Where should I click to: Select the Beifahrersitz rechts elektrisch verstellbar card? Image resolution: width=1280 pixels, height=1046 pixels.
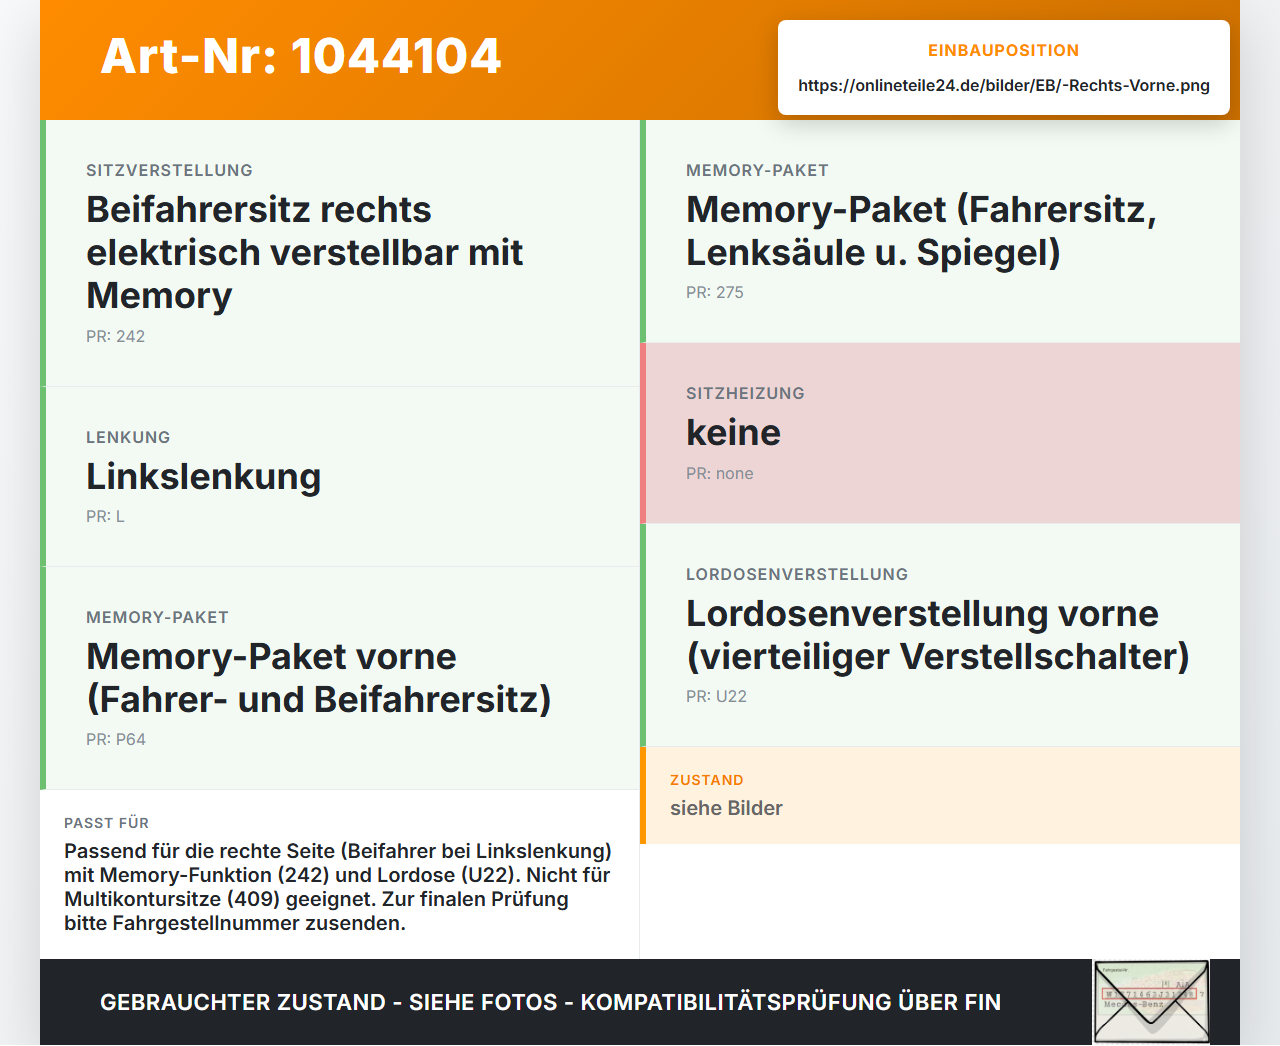[x=340, y=253]
